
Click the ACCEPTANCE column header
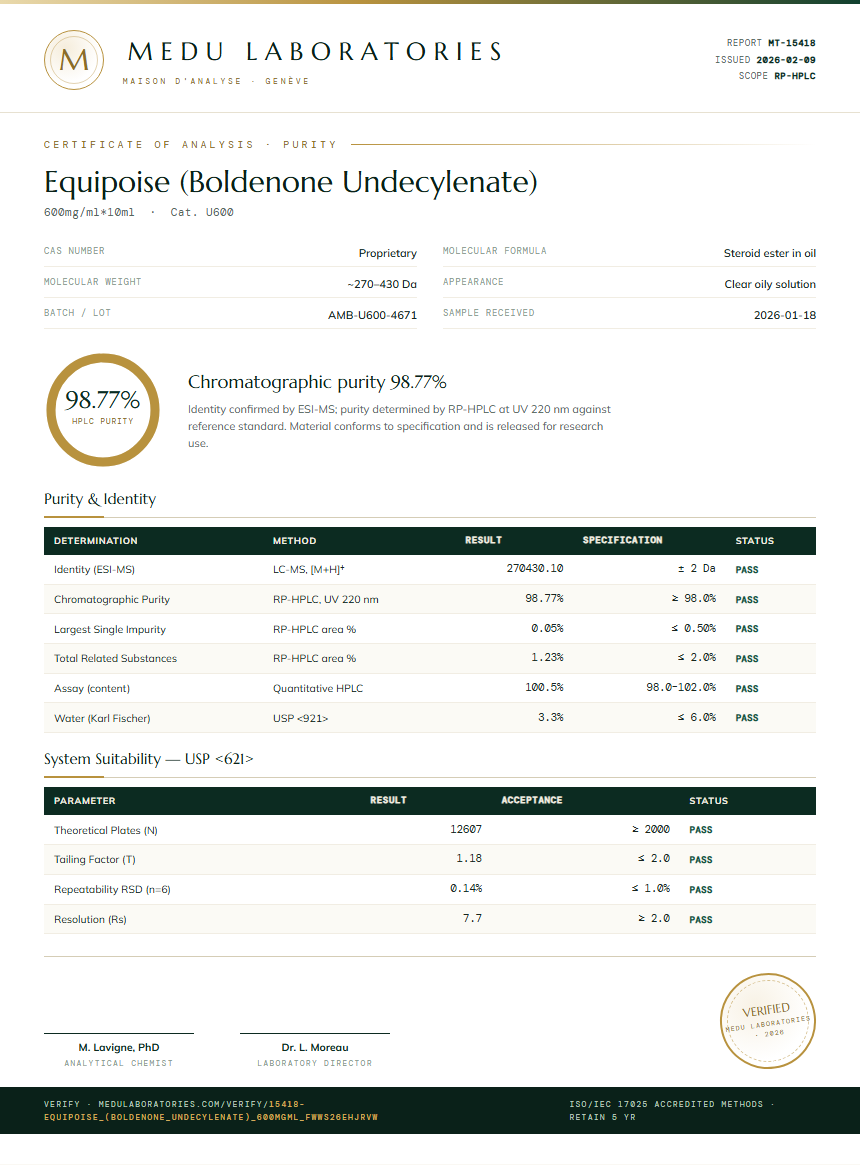(x=531, y=800)
